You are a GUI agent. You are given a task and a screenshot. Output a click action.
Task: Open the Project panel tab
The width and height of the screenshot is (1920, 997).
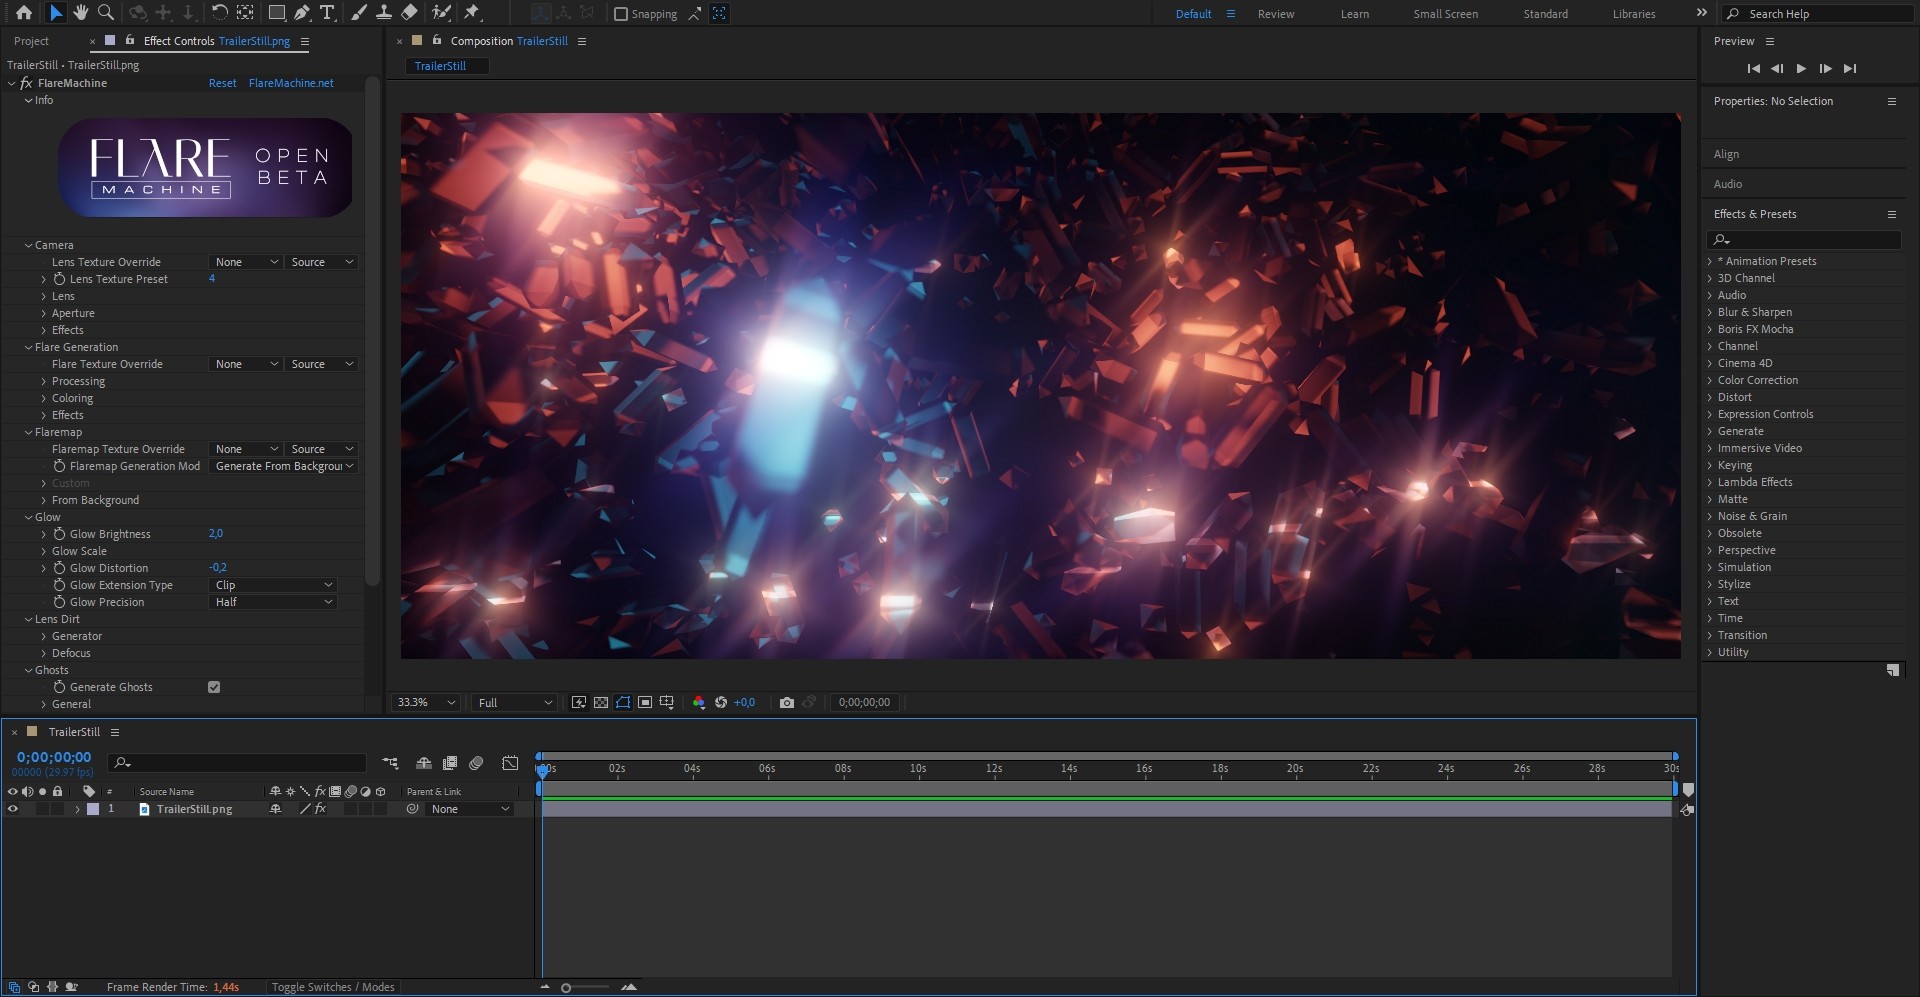(x=31, y=41)
